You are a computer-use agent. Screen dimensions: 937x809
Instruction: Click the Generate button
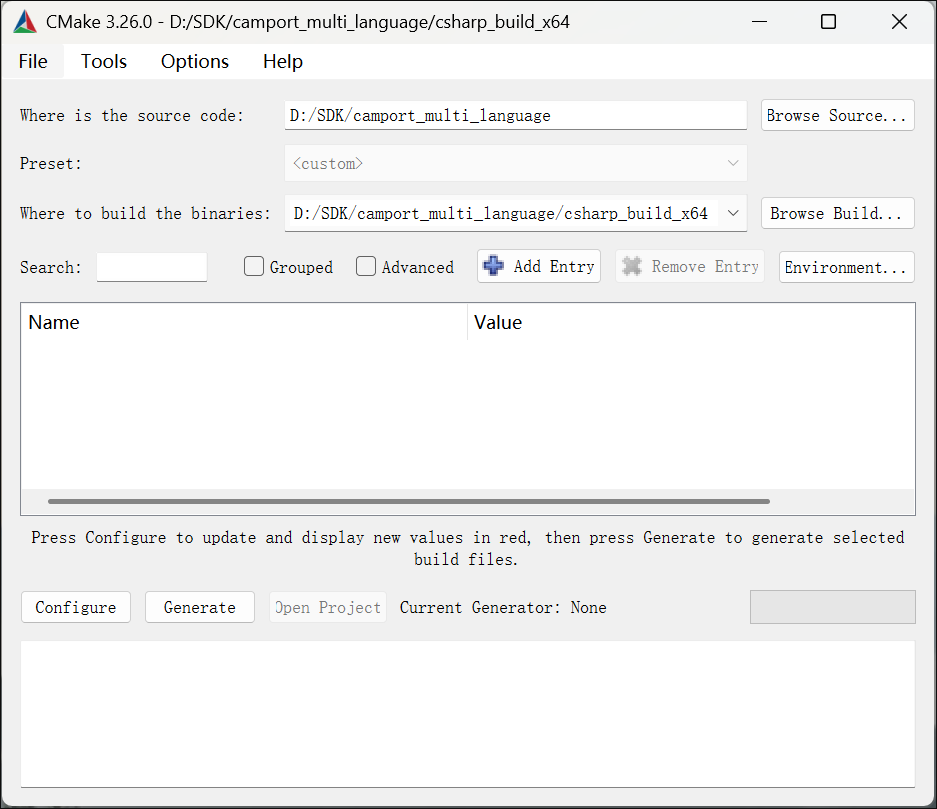(200, 607)
